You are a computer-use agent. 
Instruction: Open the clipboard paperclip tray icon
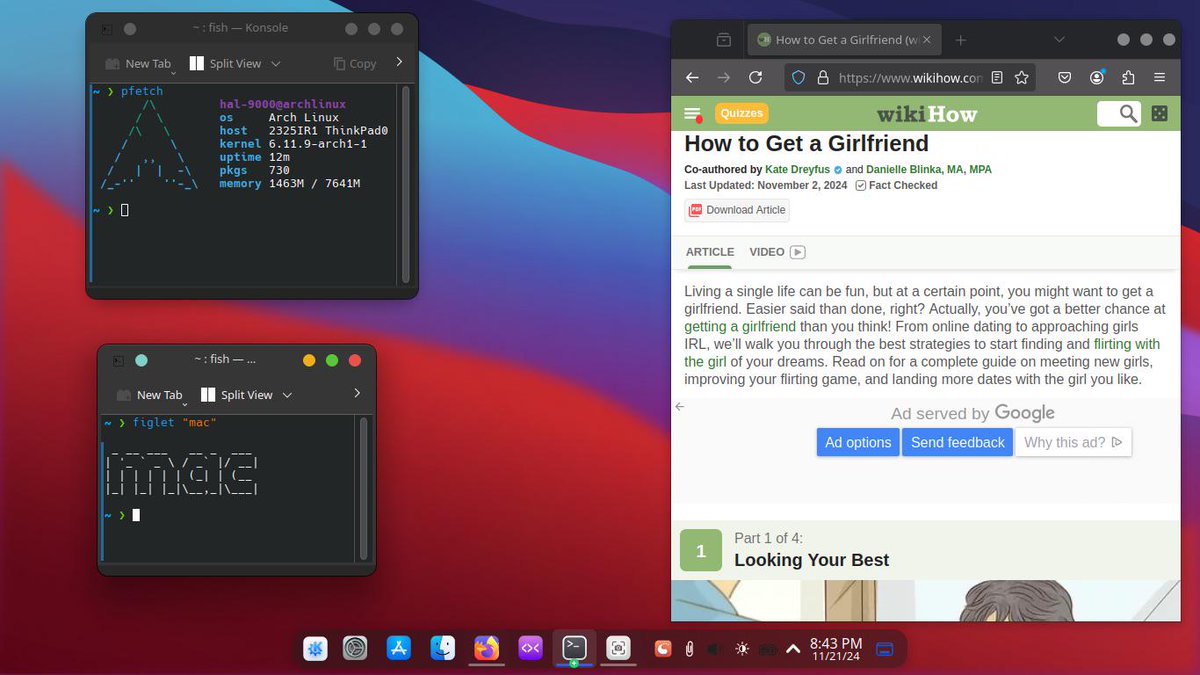coord(689,649)
